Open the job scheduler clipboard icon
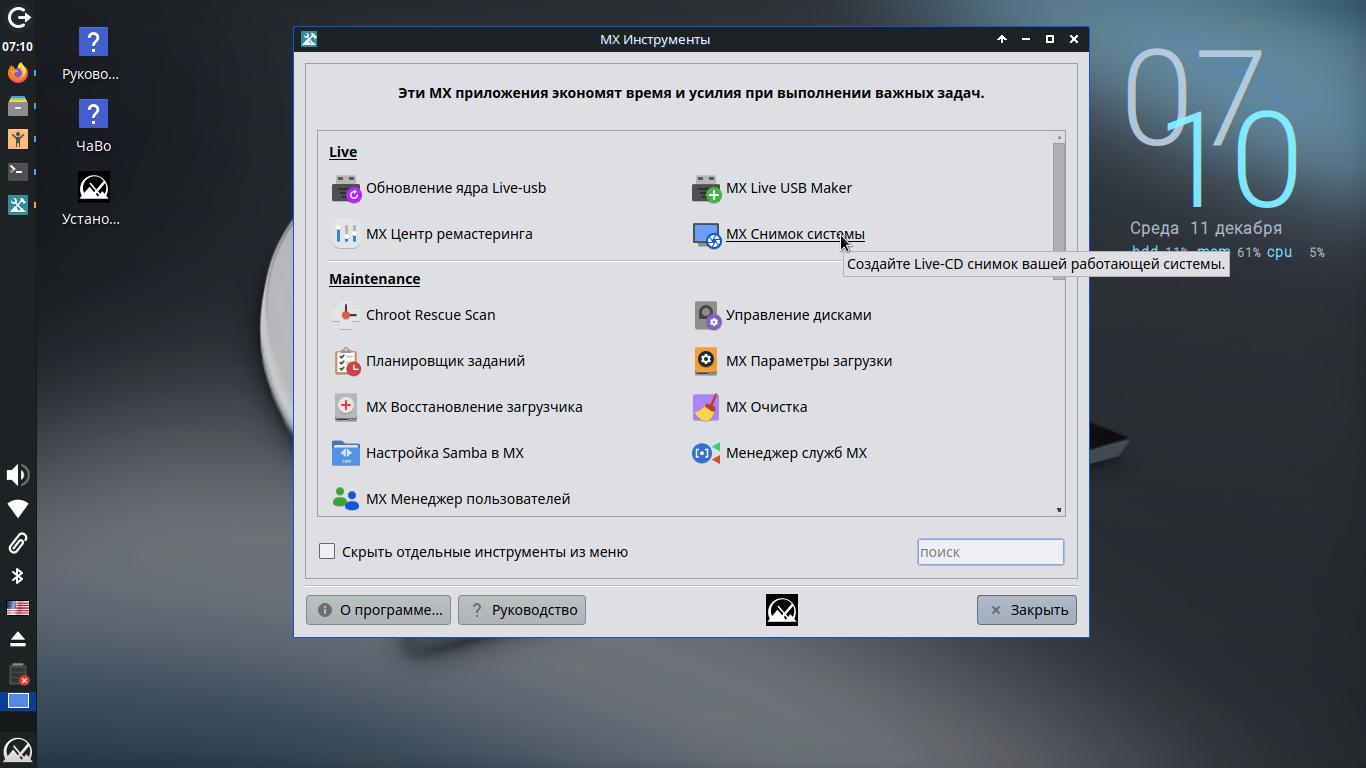This screenshot has width=1366, height=768. tap(346, 361)
